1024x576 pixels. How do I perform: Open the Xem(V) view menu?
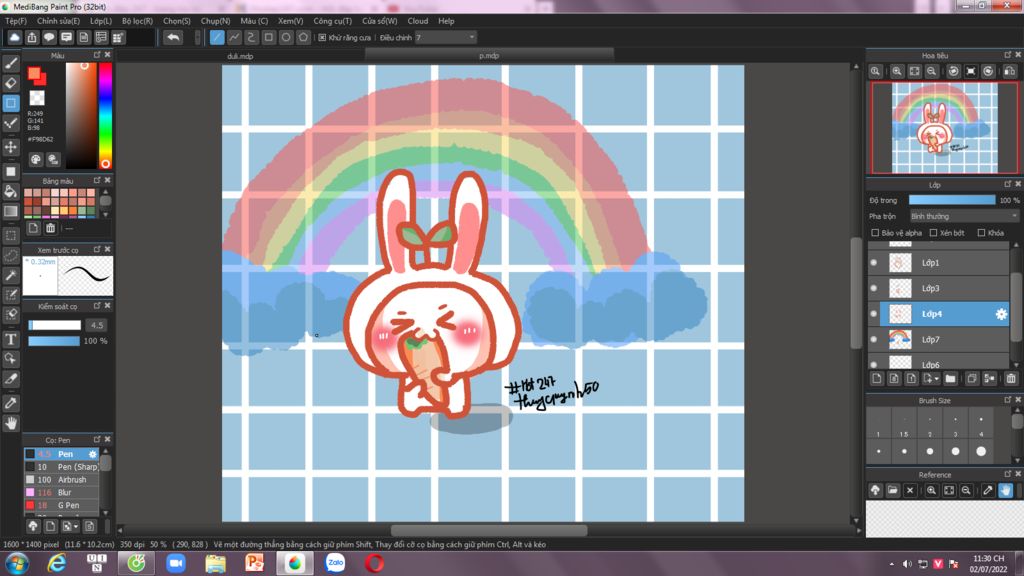[291, 21]
